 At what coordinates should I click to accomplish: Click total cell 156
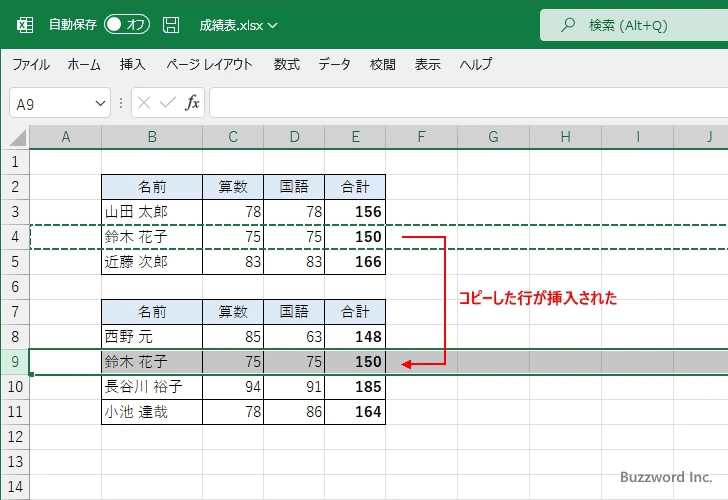355,212
